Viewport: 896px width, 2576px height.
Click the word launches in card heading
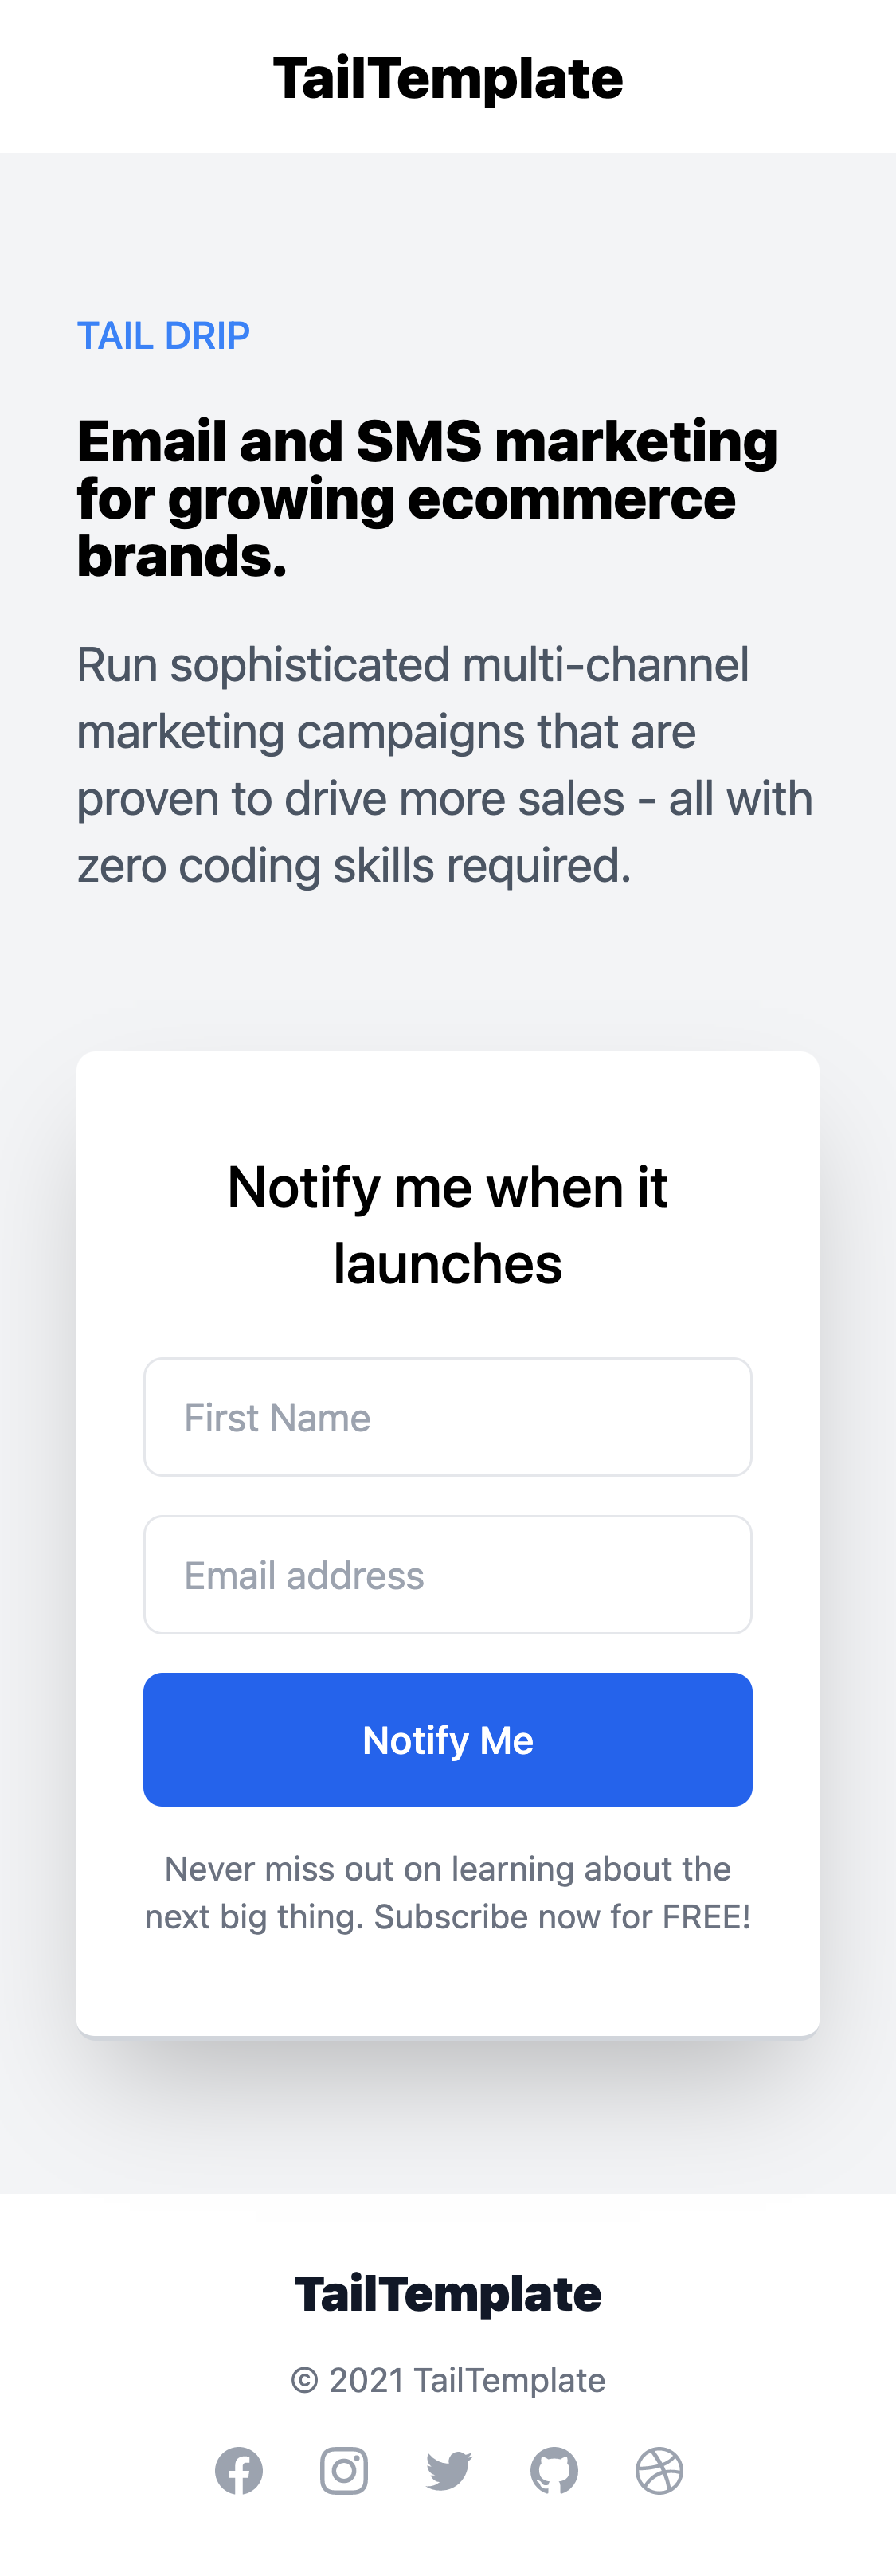pyautogui.click(x=448, y=1264)
